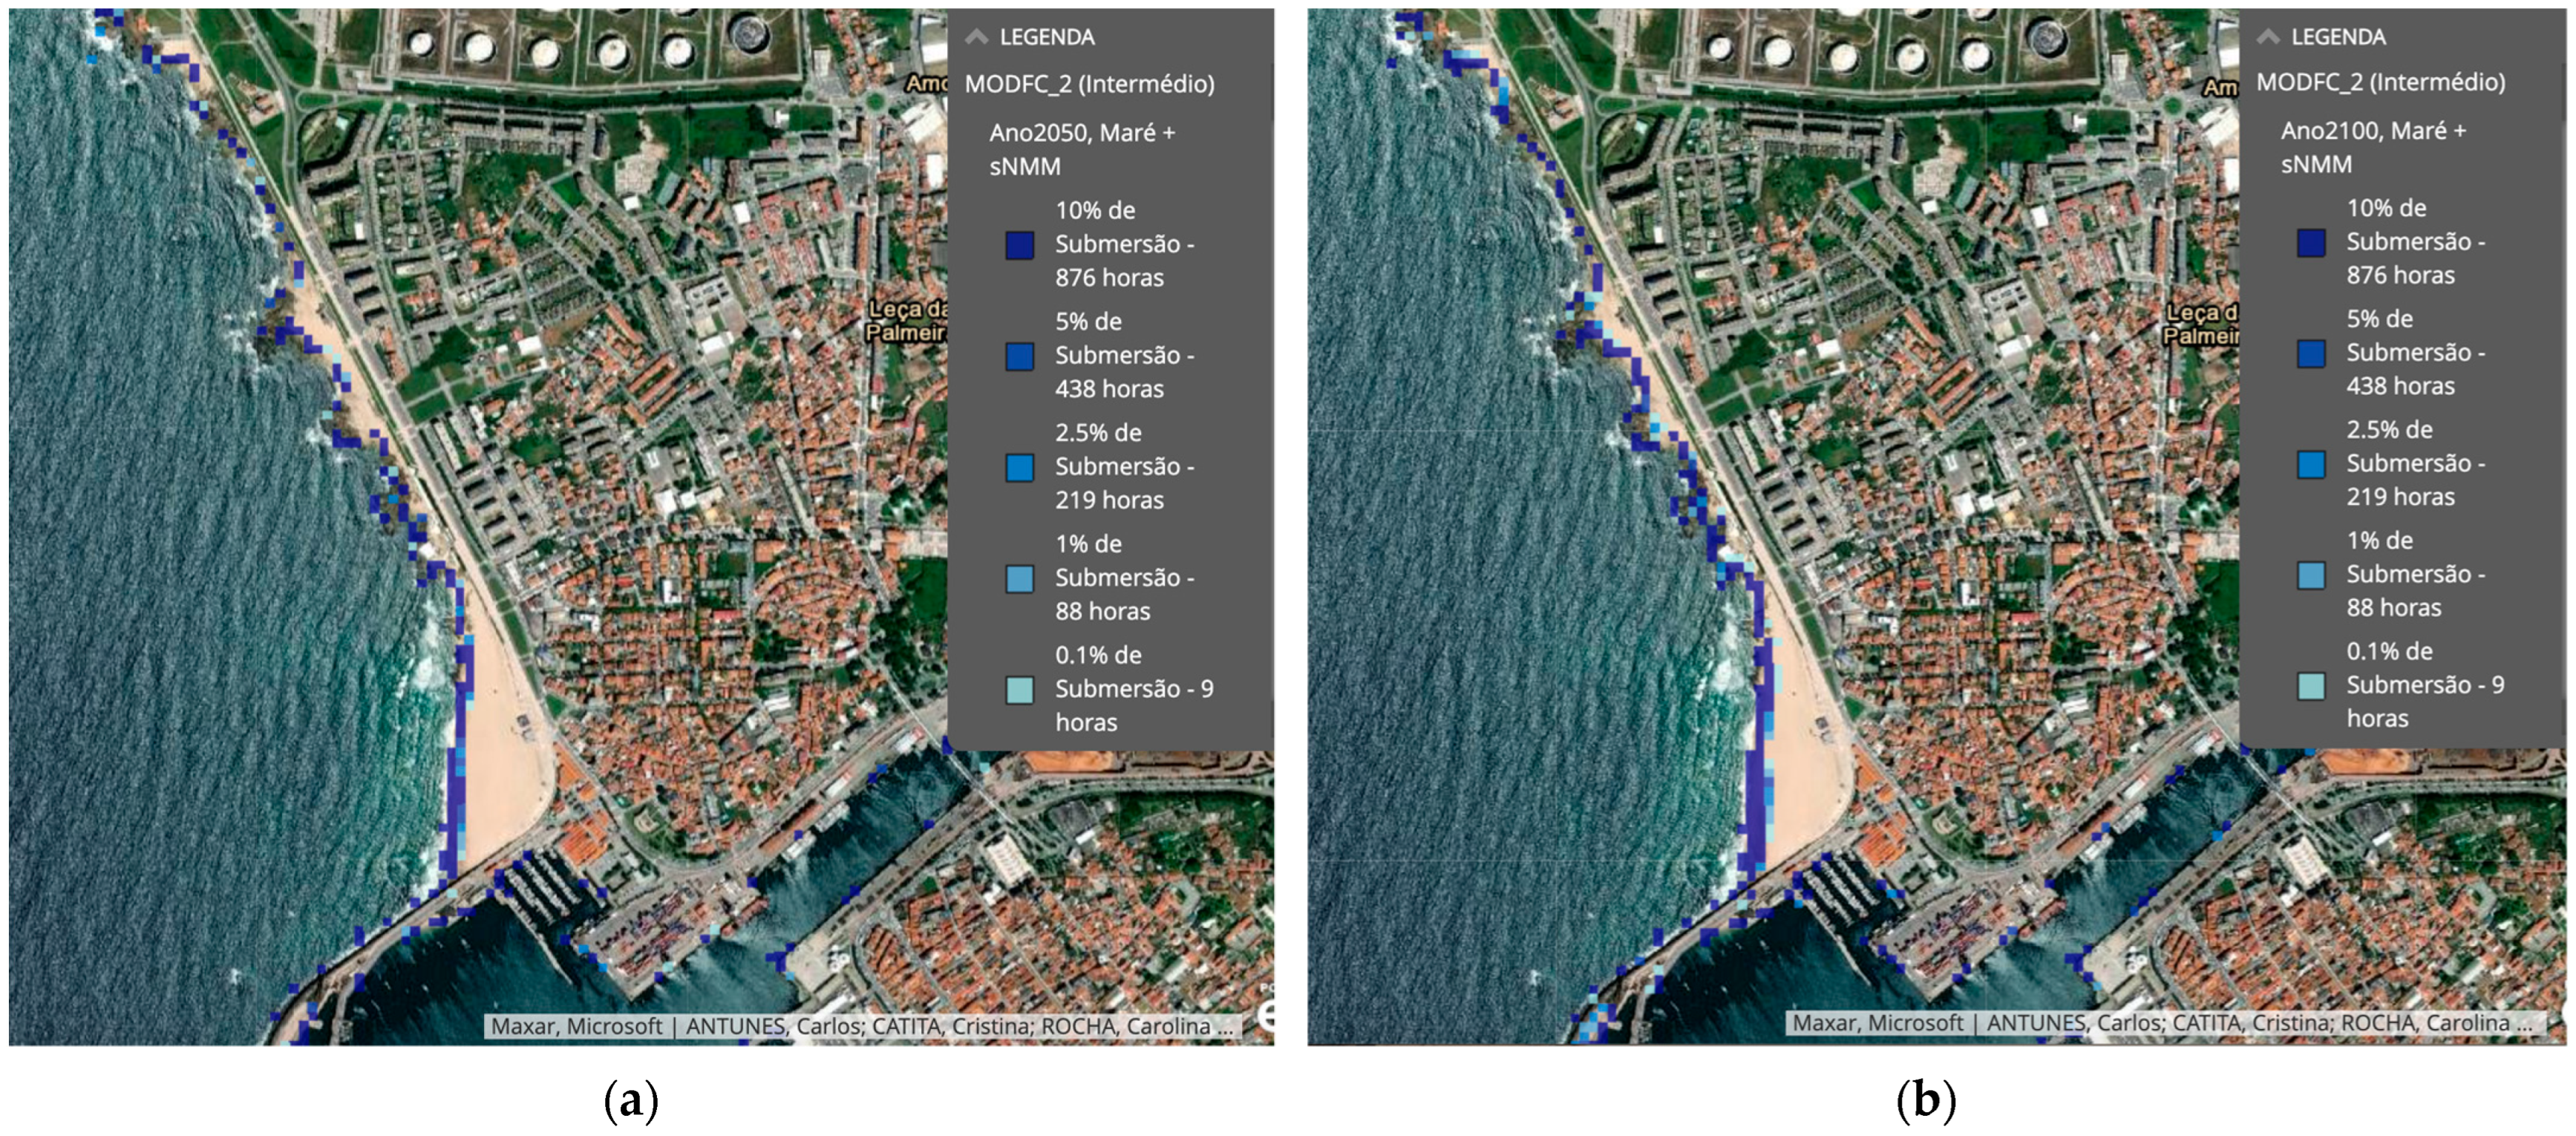Click the 1% de Submersão swatch in map (b)
2576x1136 pixels.
pos(2311,575)
